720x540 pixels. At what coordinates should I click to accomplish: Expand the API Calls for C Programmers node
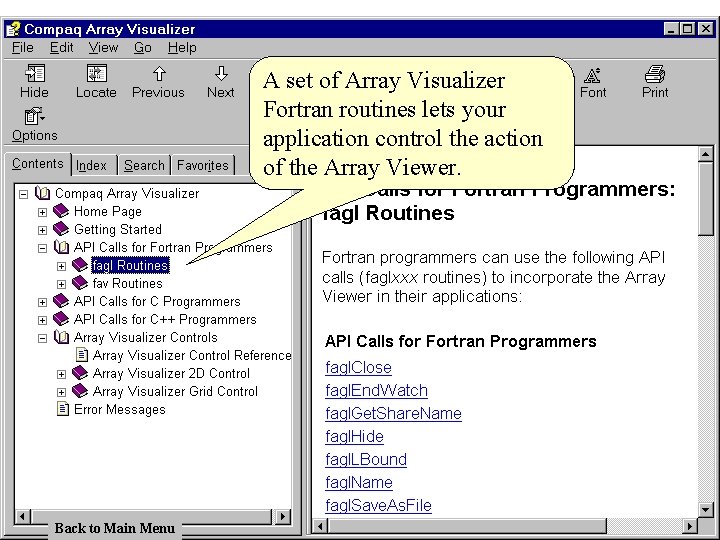42,302
